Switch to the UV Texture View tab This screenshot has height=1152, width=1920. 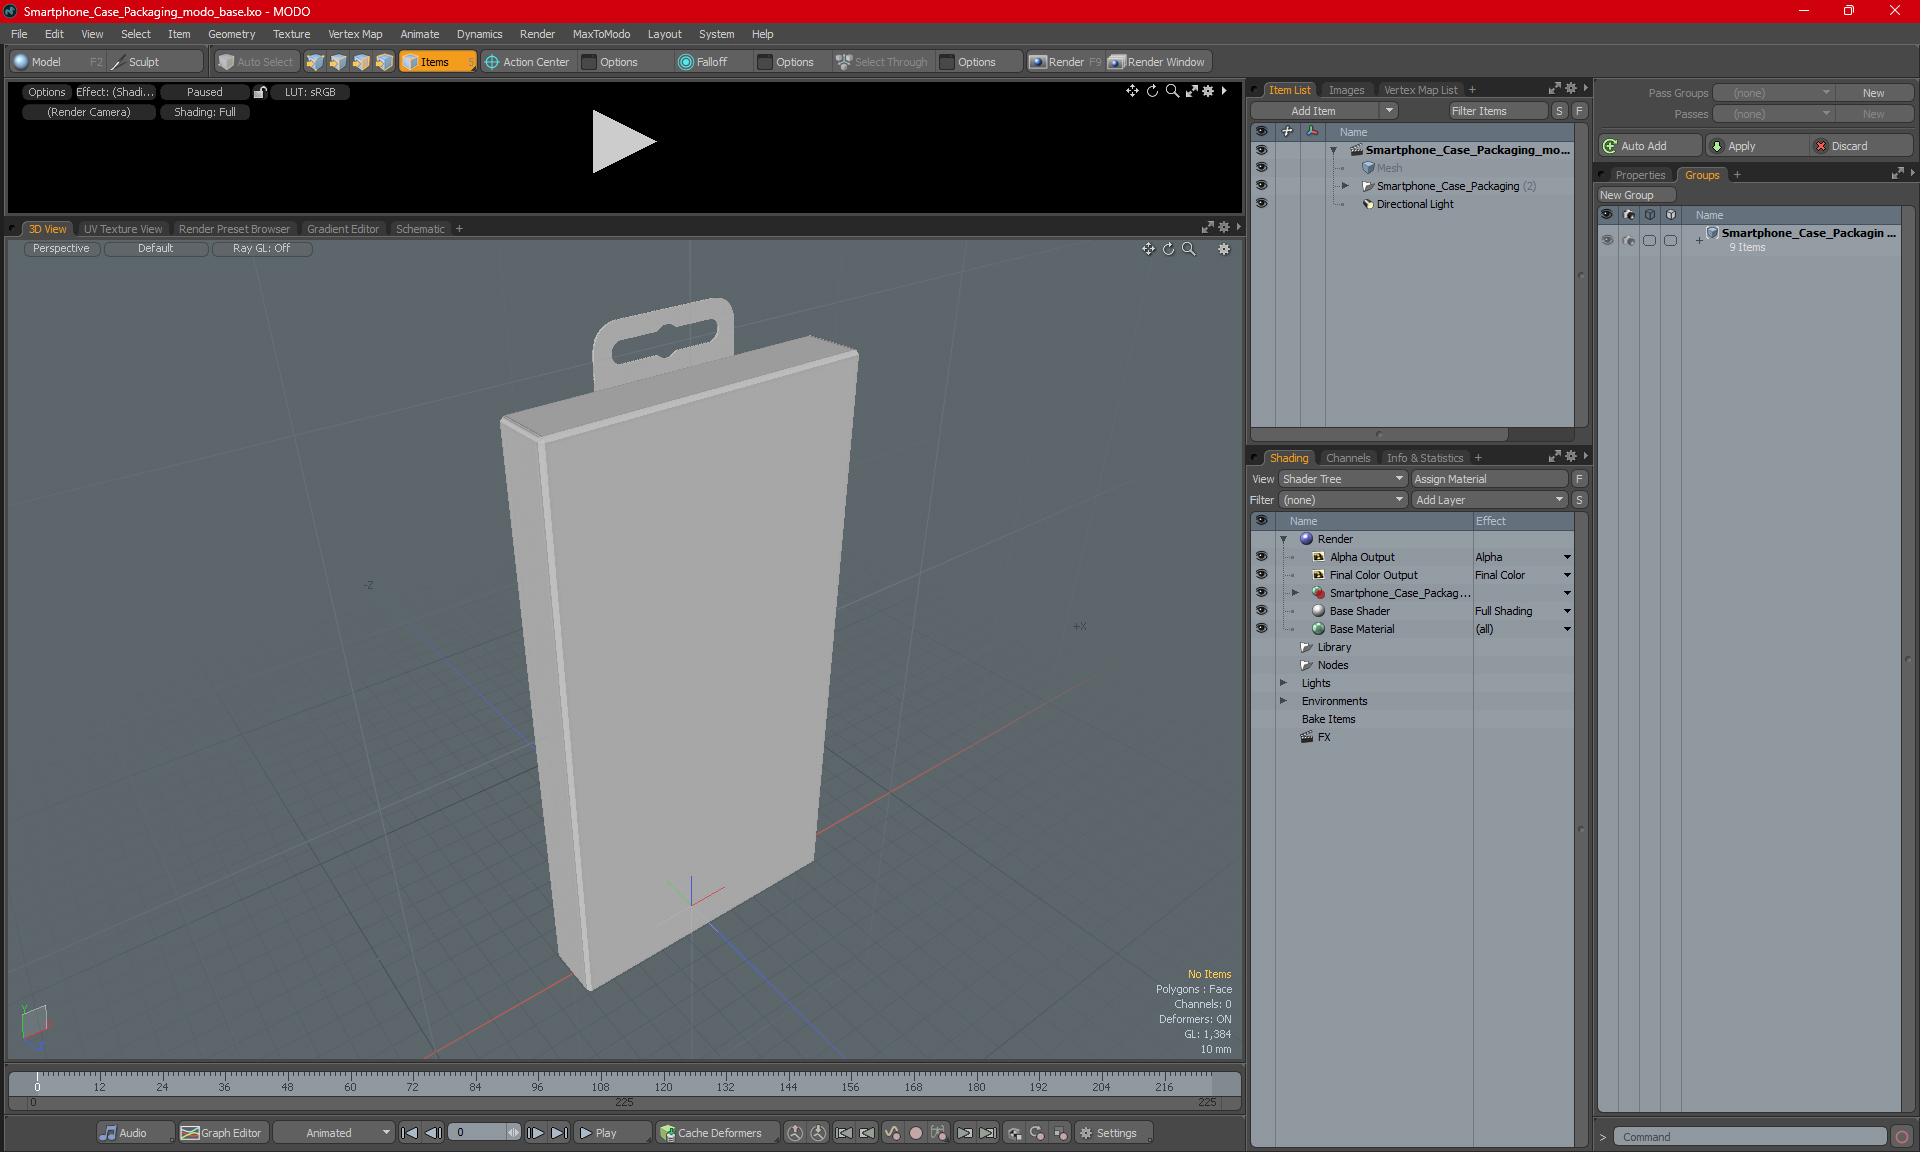tap(122, 229)
